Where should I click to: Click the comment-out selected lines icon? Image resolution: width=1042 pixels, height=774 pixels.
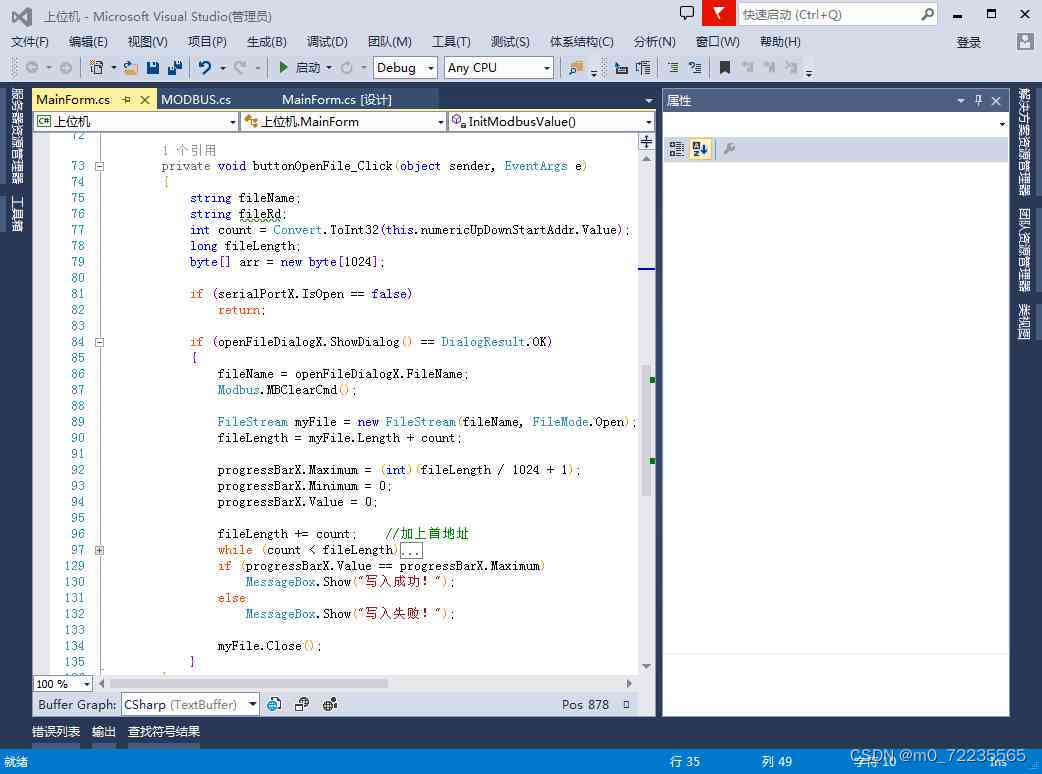[673, 67]
